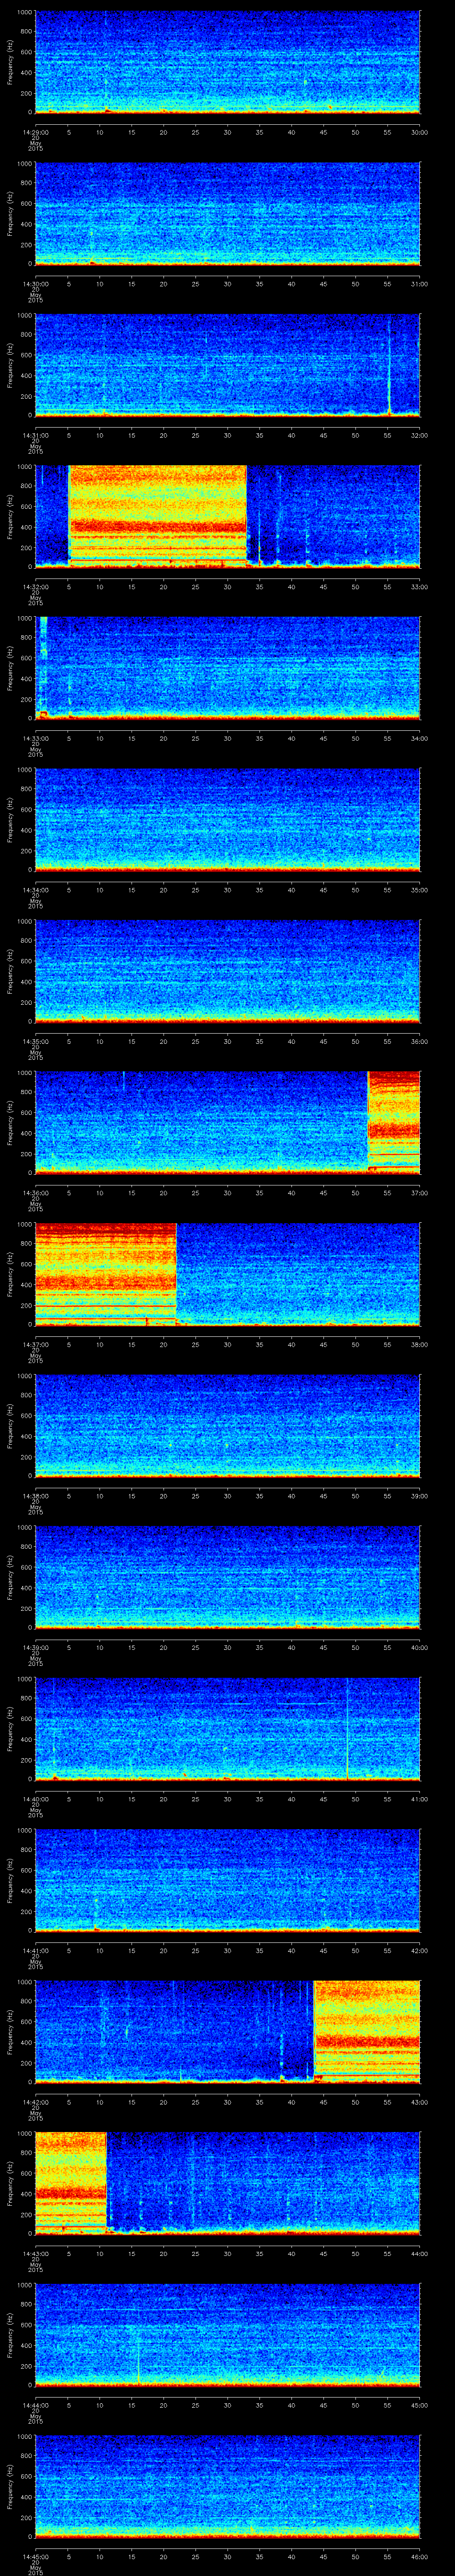The height and width of the screenshot is (2576, 455).
Task: Click the 38:00 end time label
Action: pos(419,1344)
